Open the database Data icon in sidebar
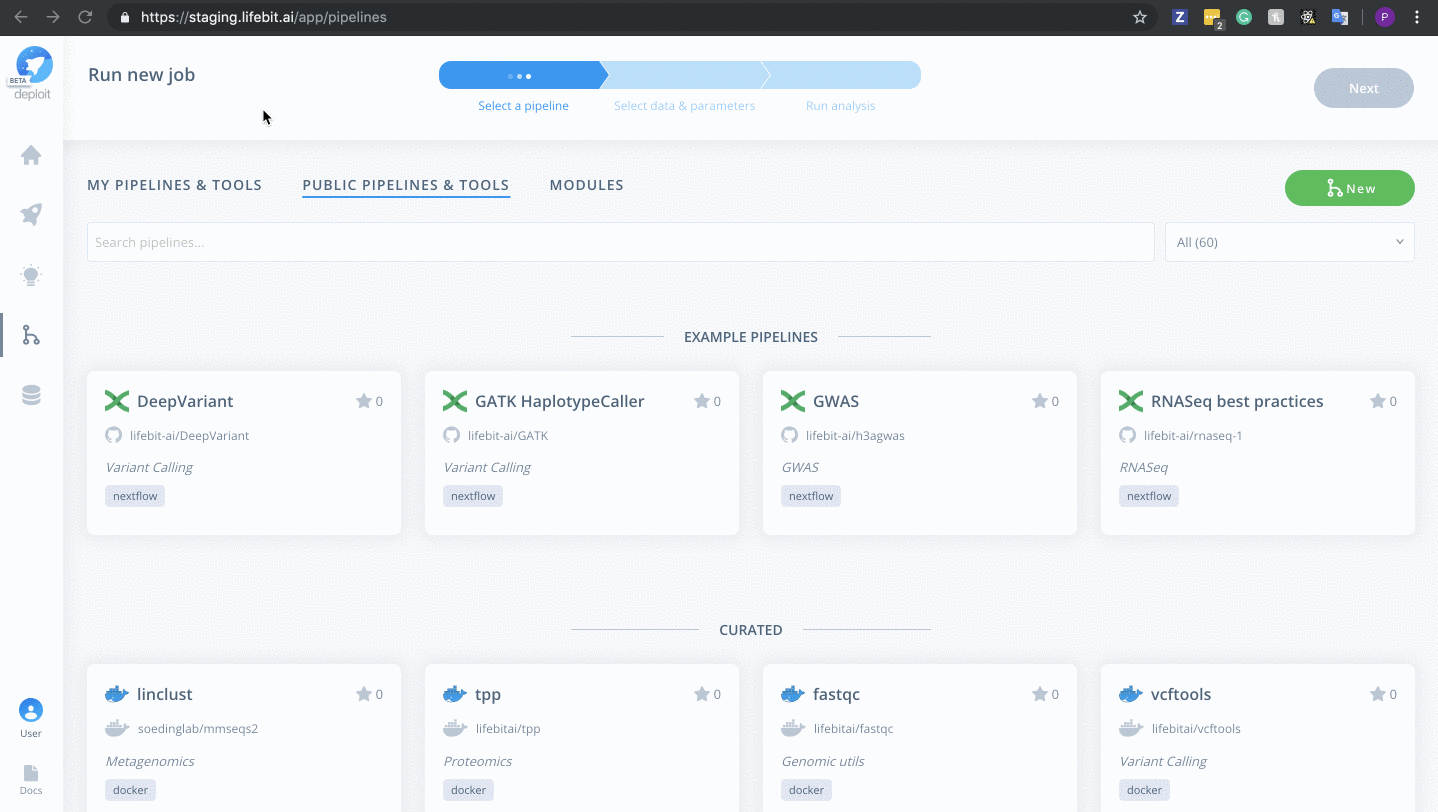Viewport: 1438px width, 812px height. pos(31,396)
